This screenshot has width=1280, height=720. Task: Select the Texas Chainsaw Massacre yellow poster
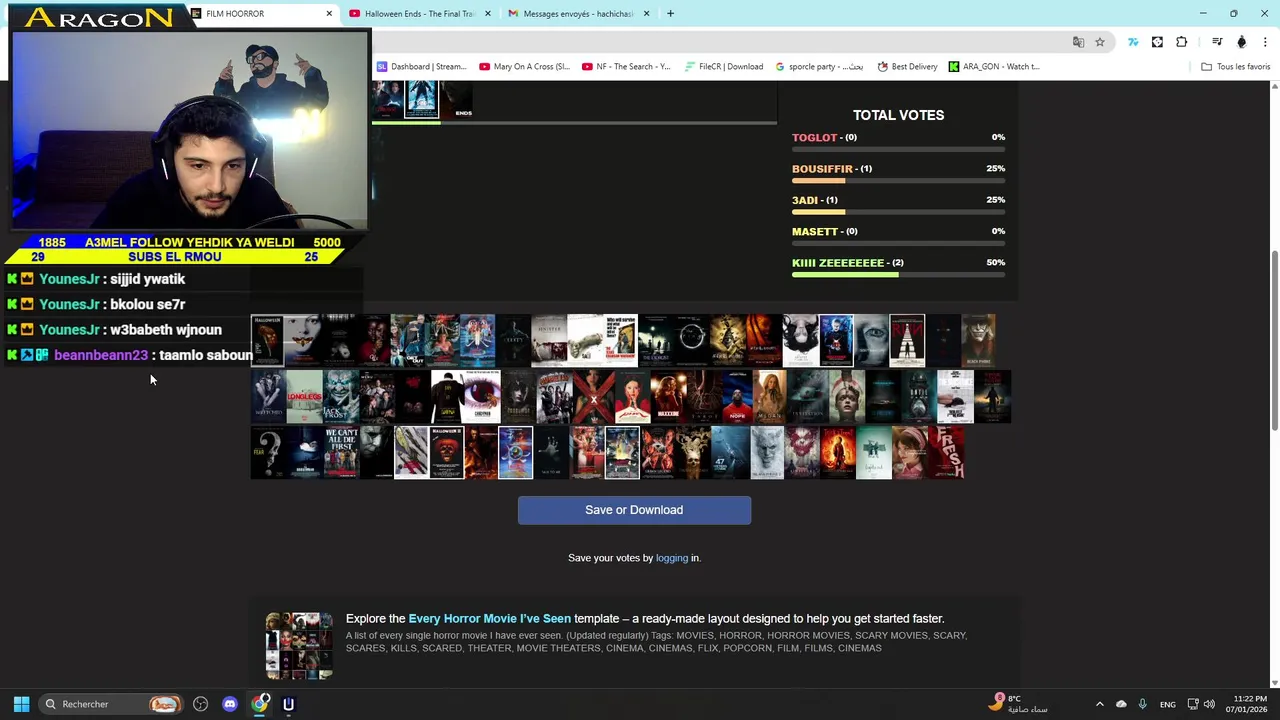pos(620,340)
